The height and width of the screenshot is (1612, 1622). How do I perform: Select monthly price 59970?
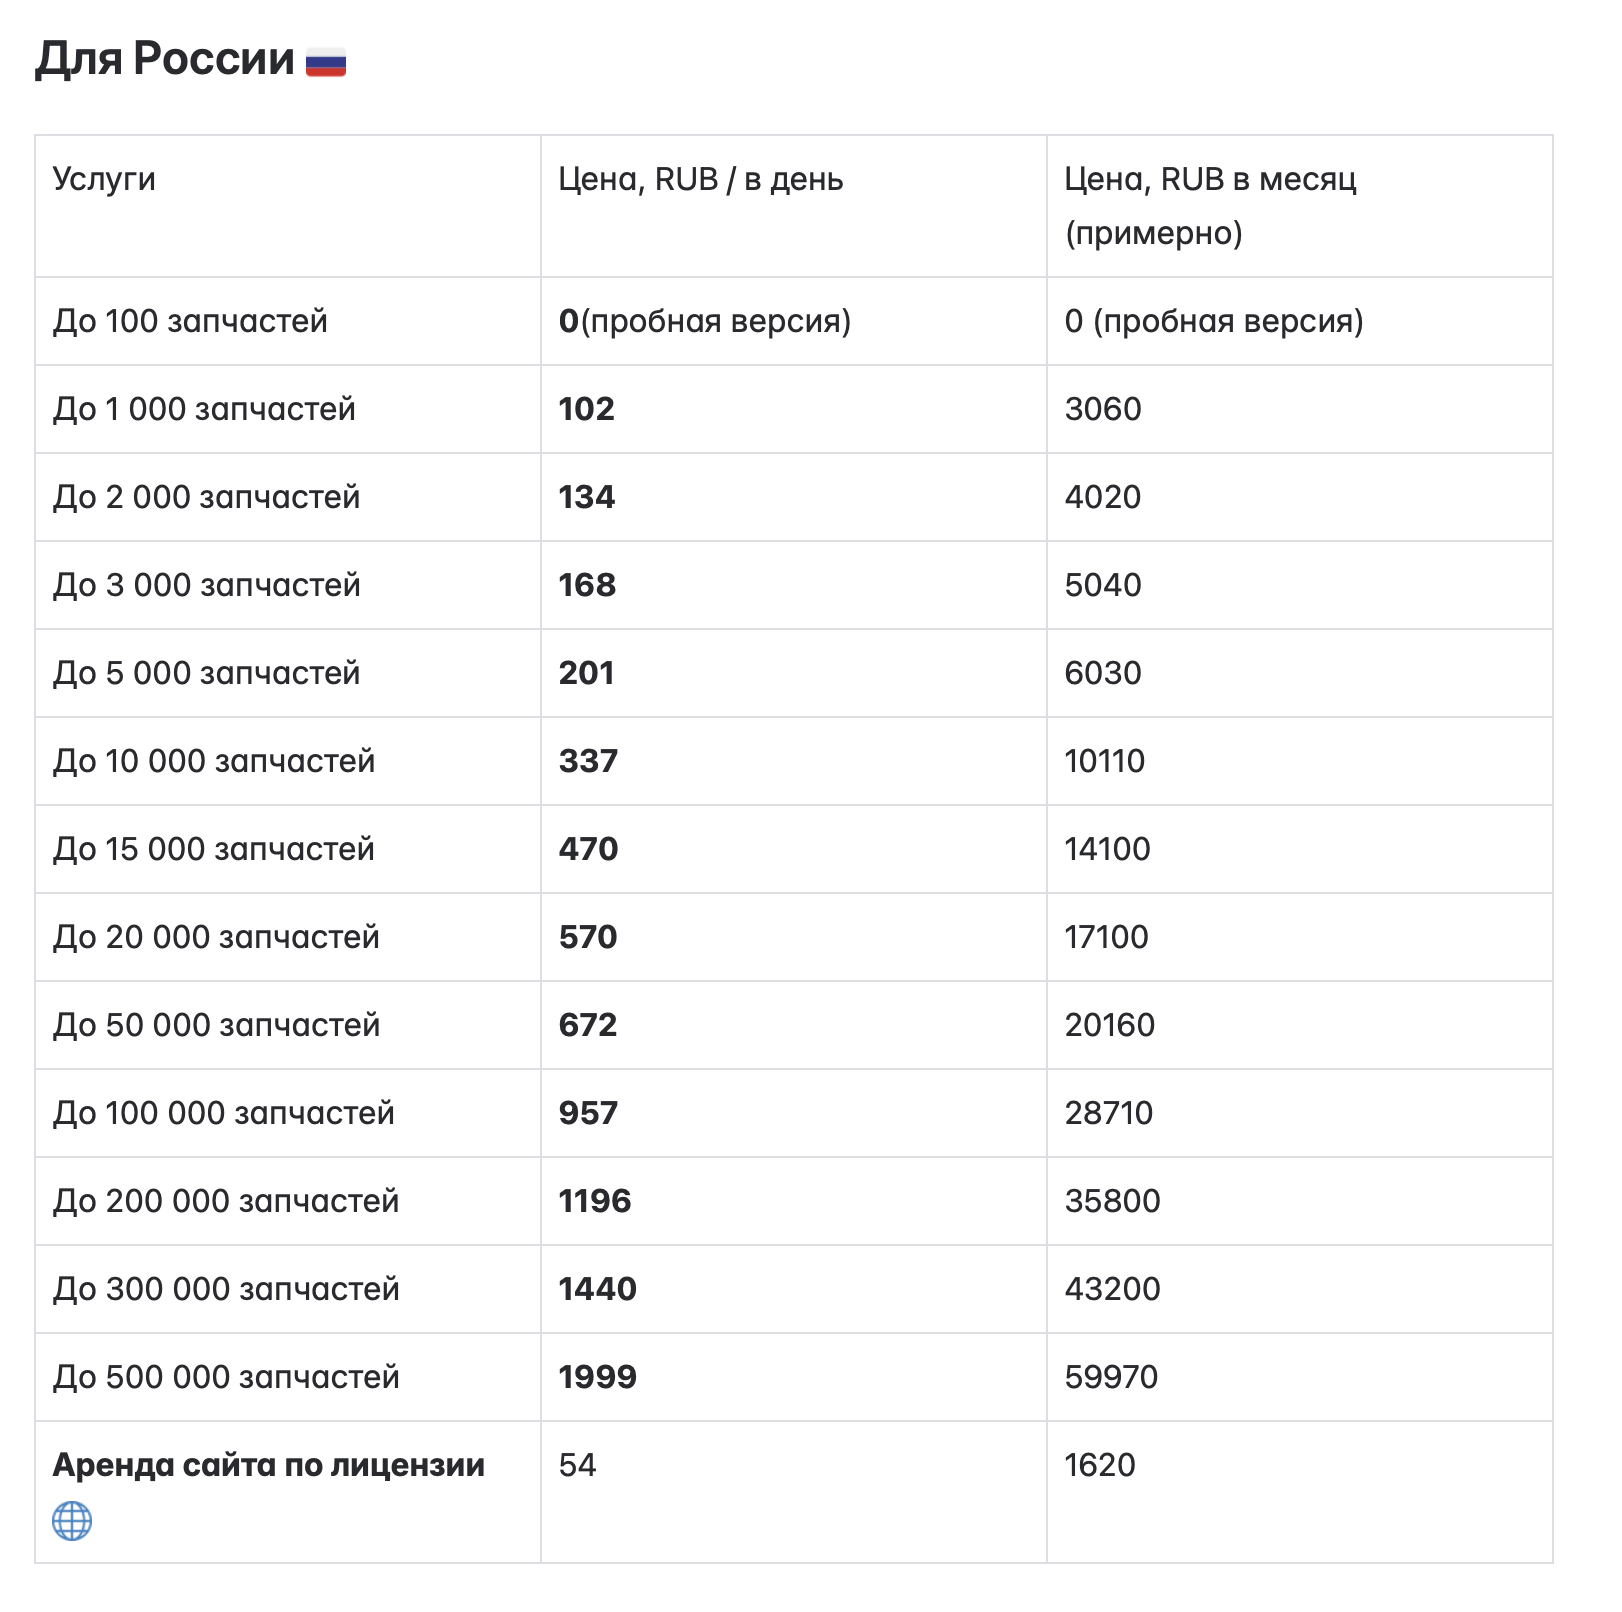coord(1111,1377)
